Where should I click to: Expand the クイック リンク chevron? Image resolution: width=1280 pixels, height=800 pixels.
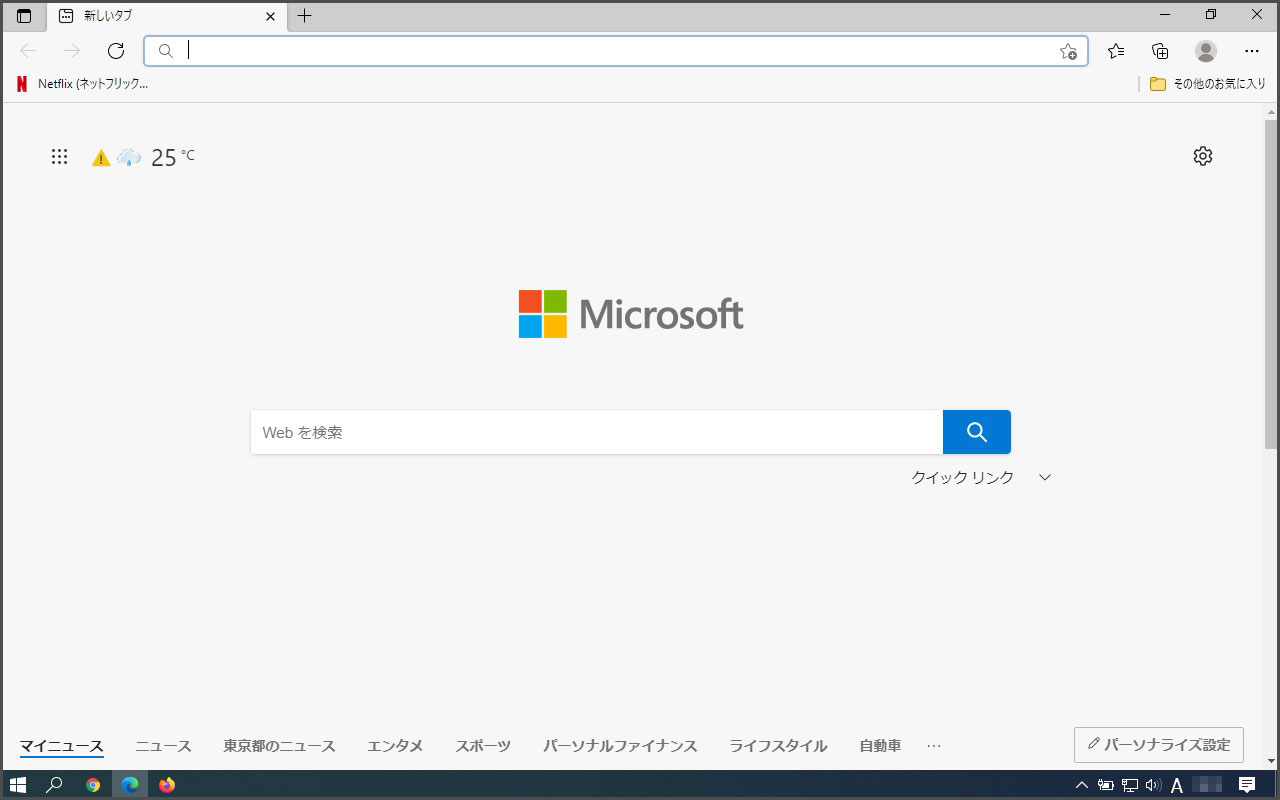tap(1045, 478)
